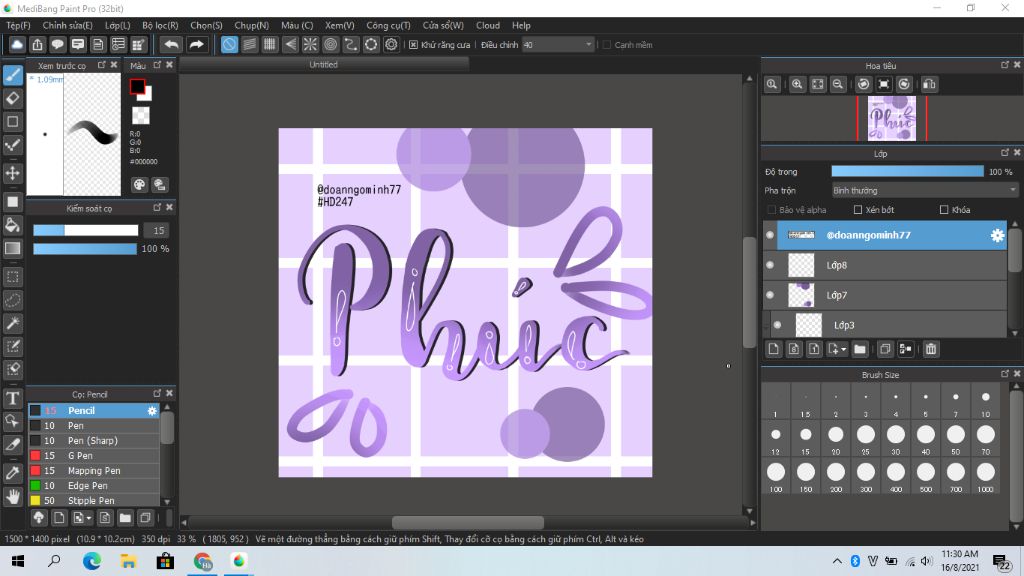Select the Text tool

(x=12, y=398)
